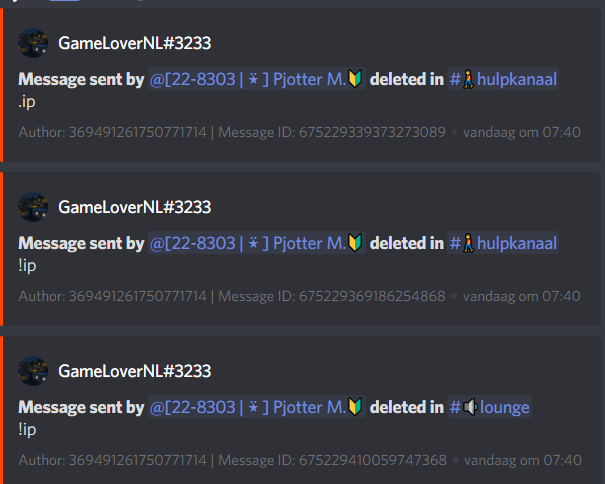Viewport: 605px width, 484px height.
Task: Go to hulpkanaal channel from first embed
Action: coord(503,79)
